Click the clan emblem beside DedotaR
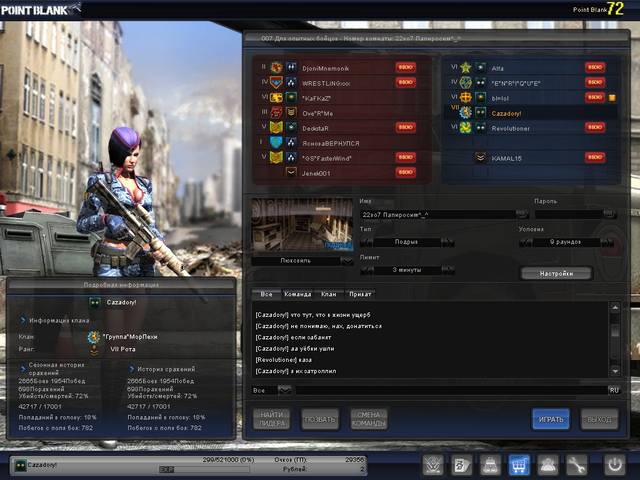The image size is (640, 480). pyautogui.click(x=276, y=128)
